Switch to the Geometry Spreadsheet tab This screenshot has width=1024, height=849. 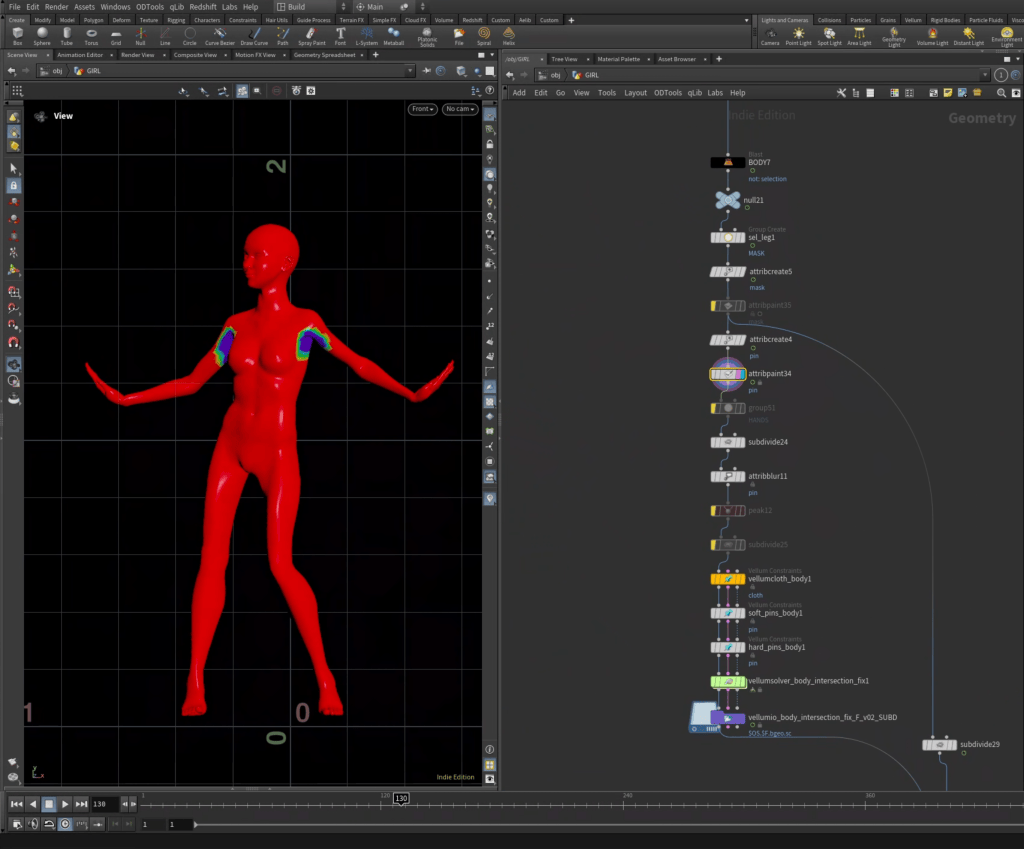tap(325, 55)
